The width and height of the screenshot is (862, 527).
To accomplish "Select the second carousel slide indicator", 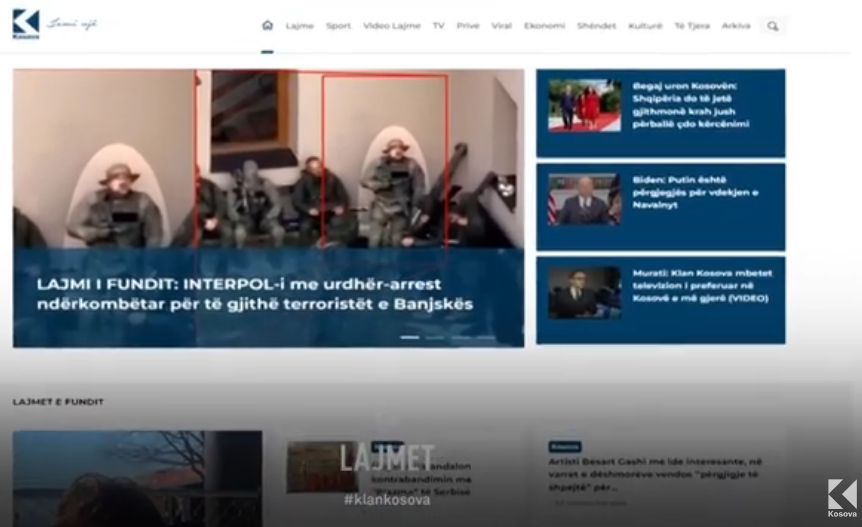I will pyautogui.click(x=434, y=337).
